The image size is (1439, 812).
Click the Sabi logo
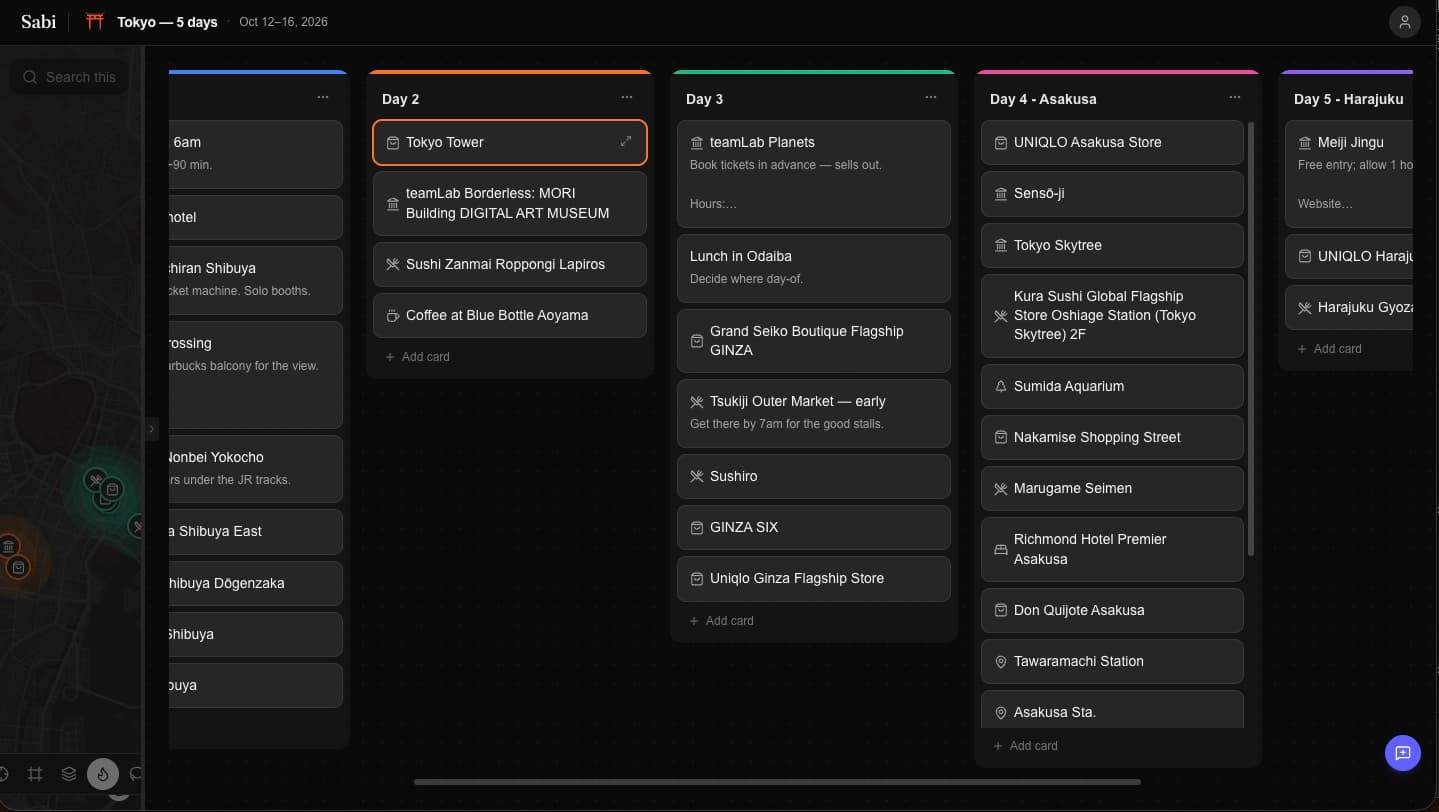[x=39, y=21]
